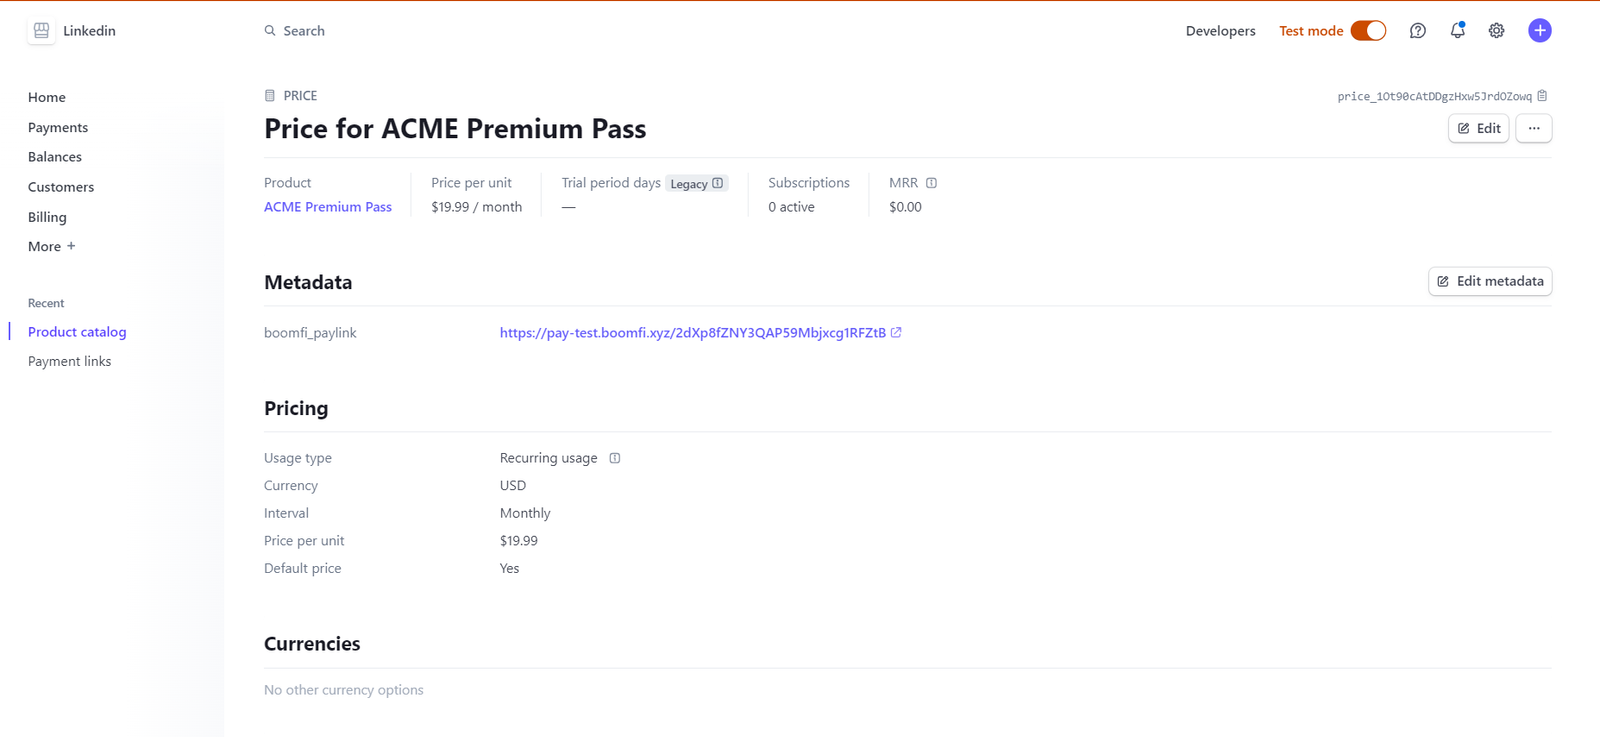Click the info icon next to Recurring usage
Image resolution: width=1600 pixels, height=737 pixels.
tap(615, 458)
